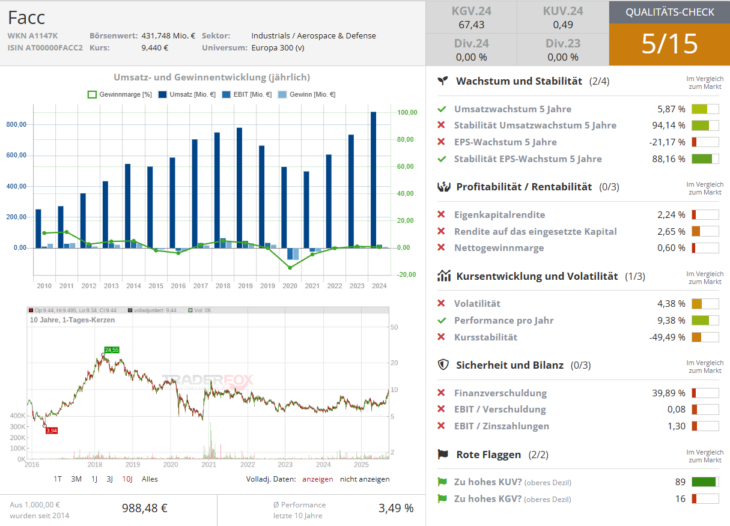Image resolution: width=730 pixels, height=526 pixels.
Task: Click the Div.24 value 0,00 %
Action: point(471,57)
